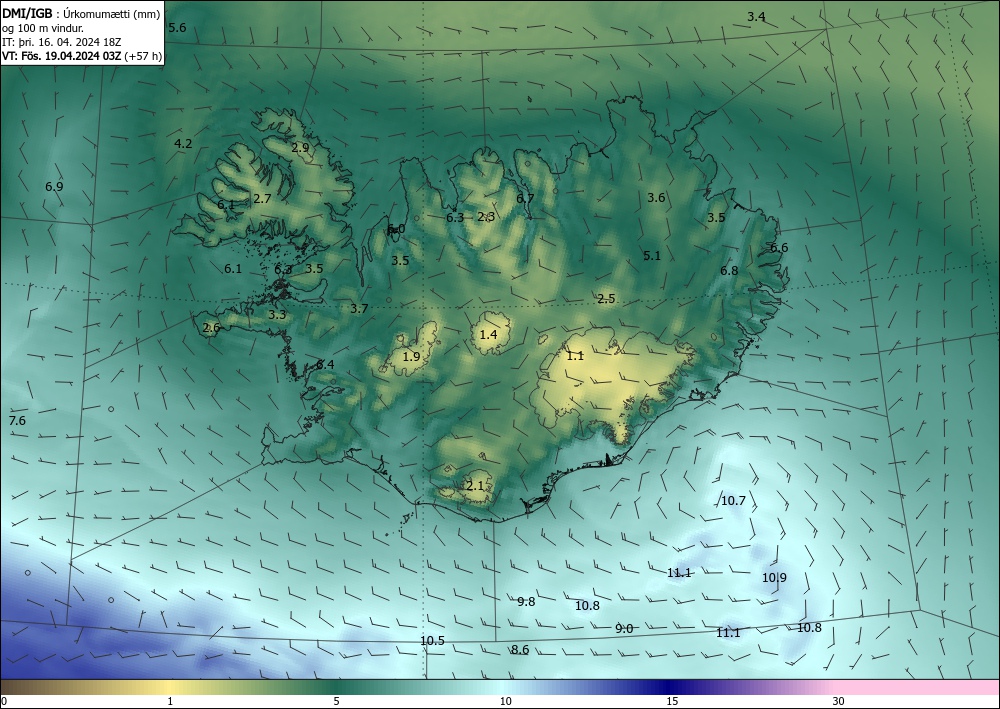The width and height of the screenshot is (1000, 709).
Task: Click the 10.9 value label
Action: pyautogui.click(x=774, y=578)
